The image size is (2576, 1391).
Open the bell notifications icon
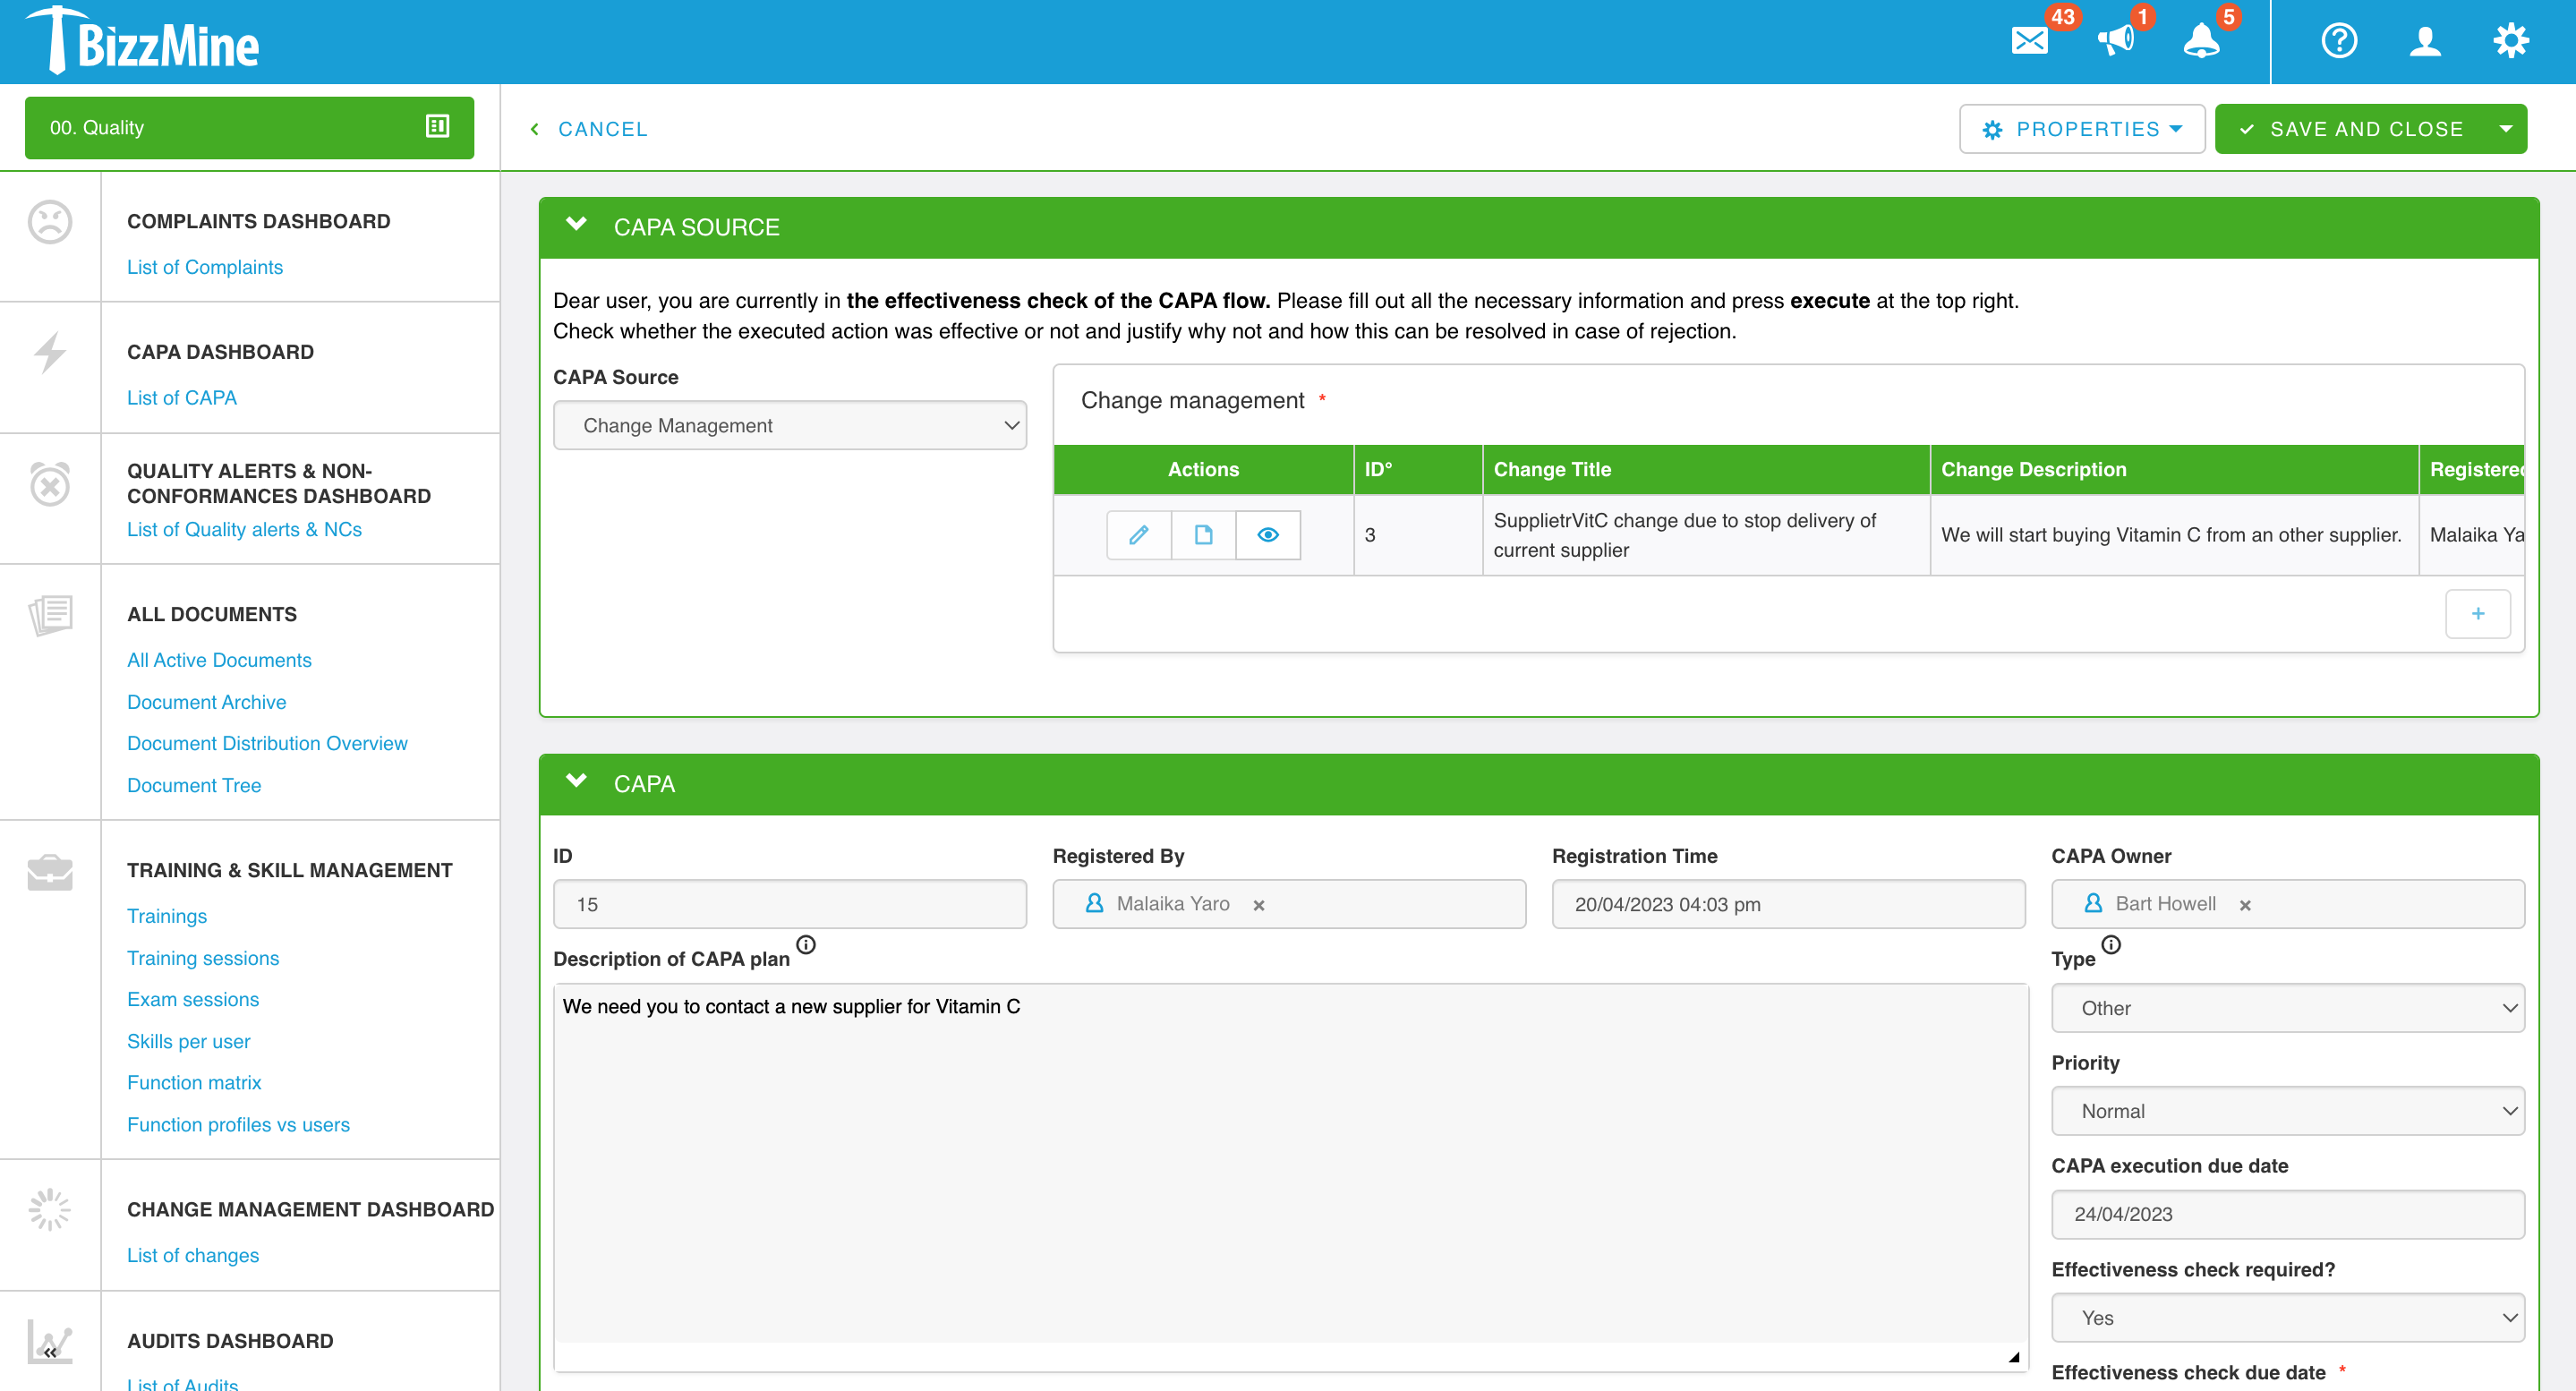pyautogui.click(x=2201, y=41)
